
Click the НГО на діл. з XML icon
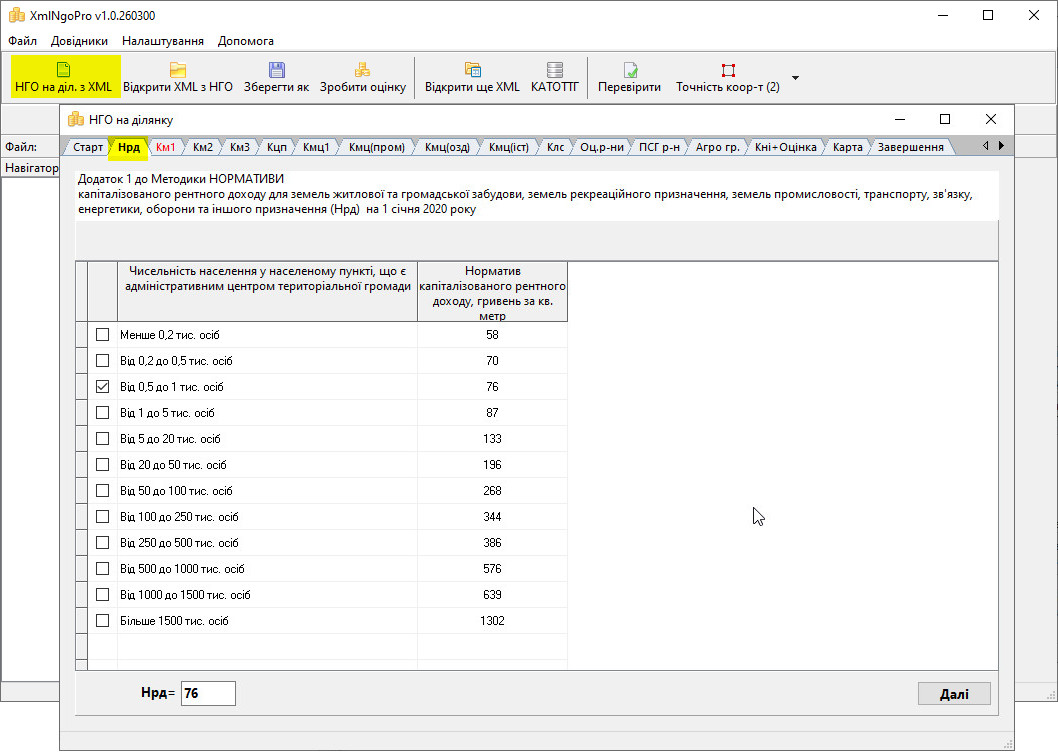click(x=64, y=69)
